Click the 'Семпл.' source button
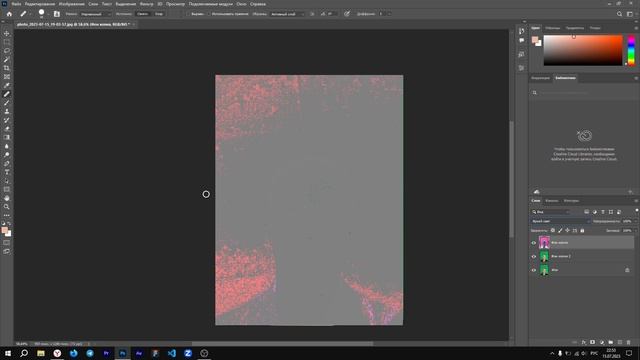 click(142, 14)
